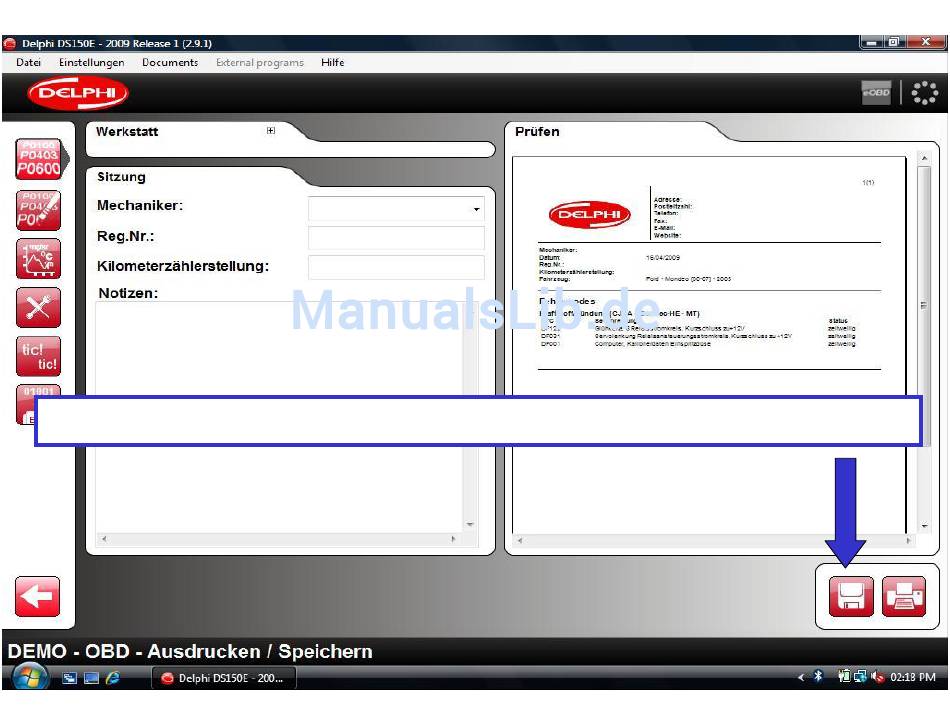Click the Kilometerzählerstellung input field
The image size is (950, 725).
point(396,267)
